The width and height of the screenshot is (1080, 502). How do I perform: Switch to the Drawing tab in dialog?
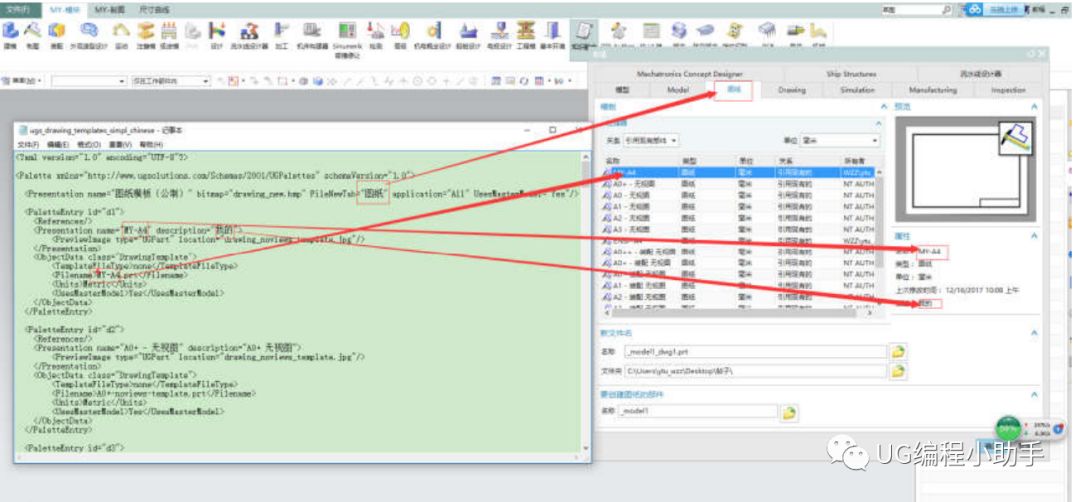[x=791, y=90]
